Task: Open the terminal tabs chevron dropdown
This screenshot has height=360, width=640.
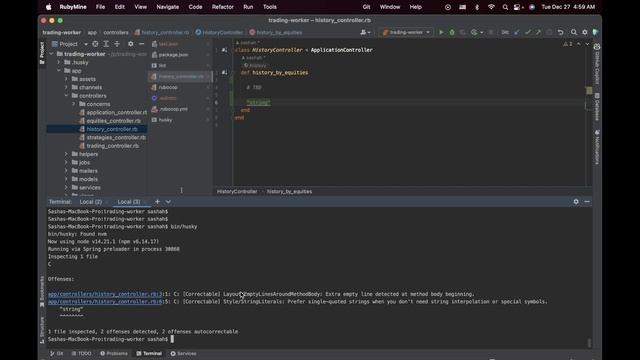Action: pos(168,202)
